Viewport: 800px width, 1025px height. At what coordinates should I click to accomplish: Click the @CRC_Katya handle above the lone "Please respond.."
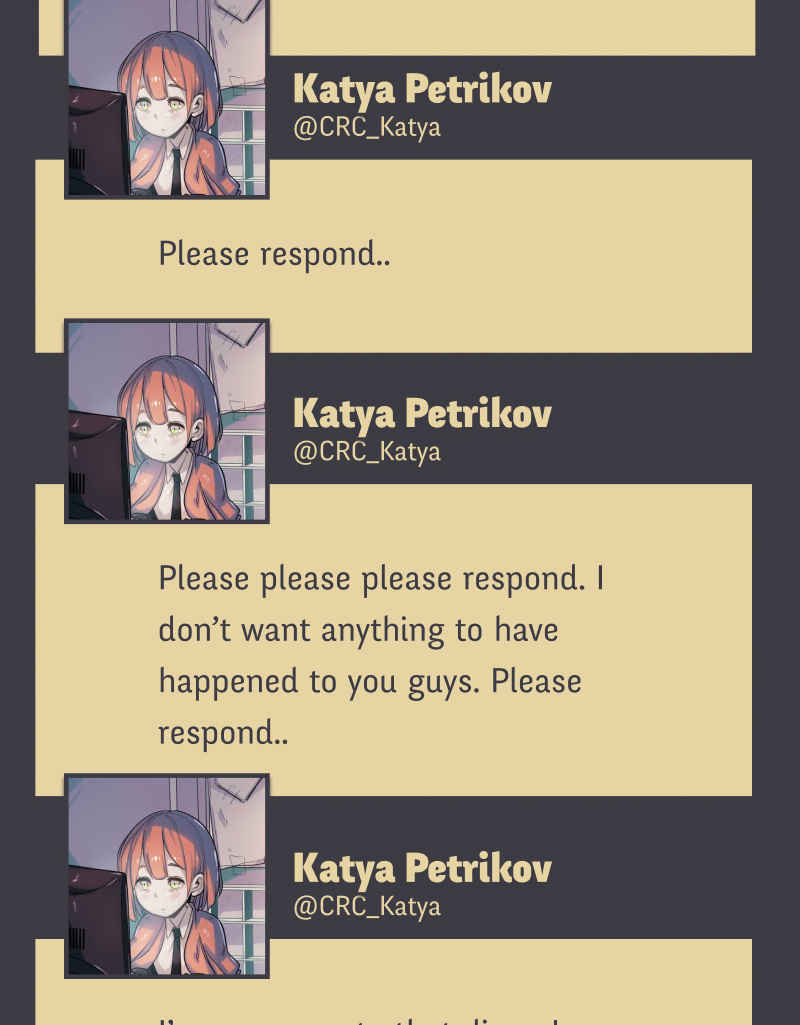coord(367,127)
